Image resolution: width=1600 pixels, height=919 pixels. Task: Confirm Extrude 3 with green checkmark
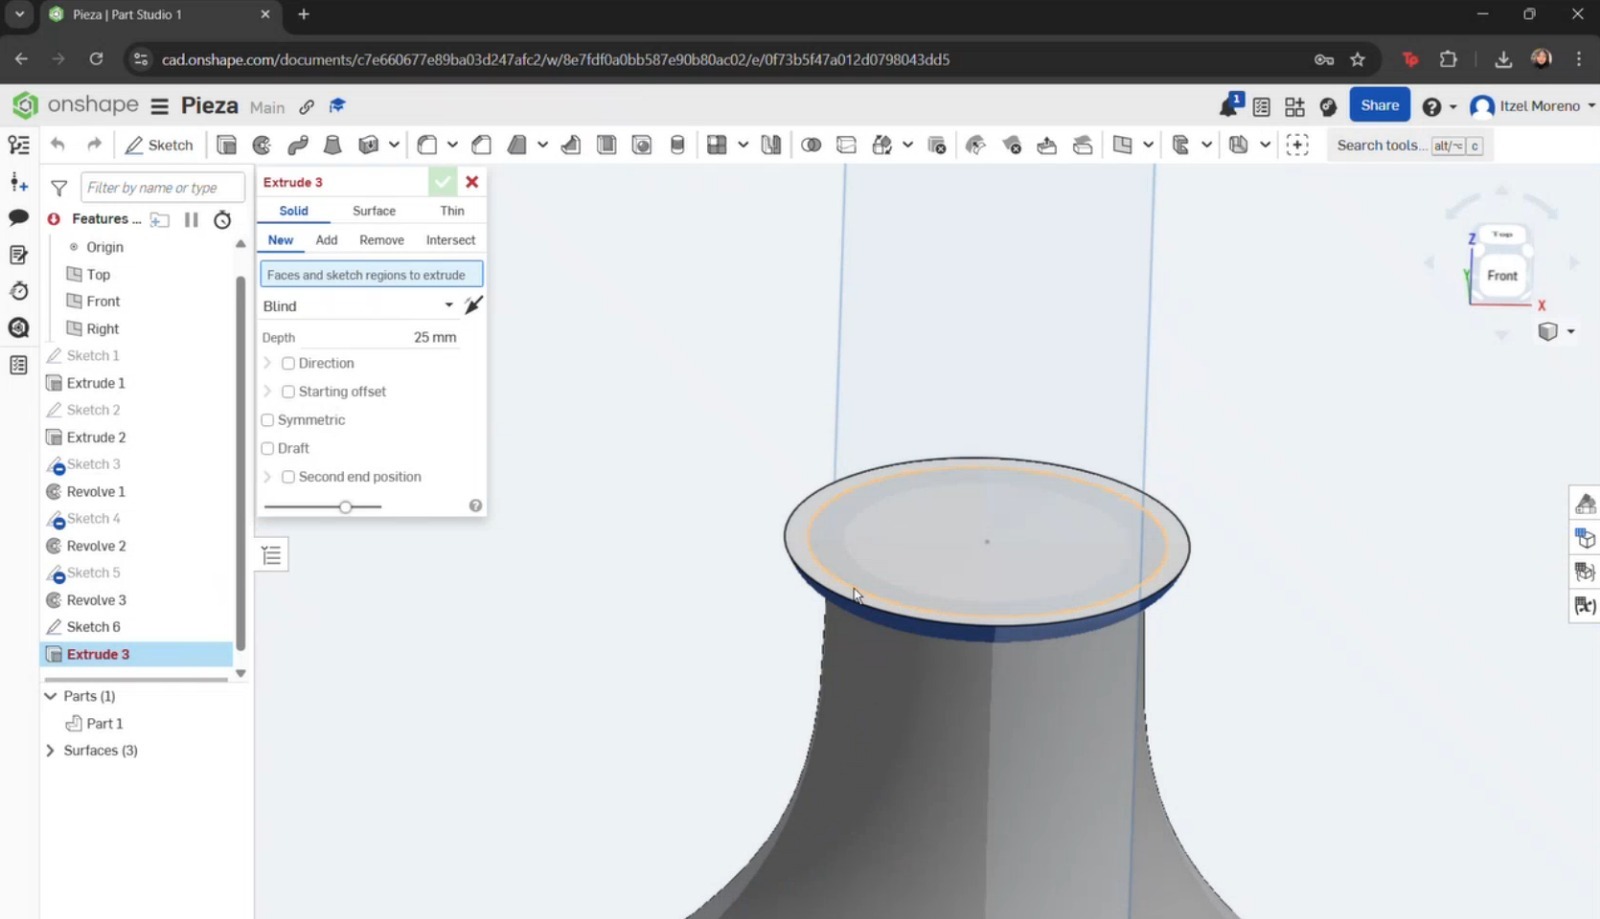click(x=443, y=181)
